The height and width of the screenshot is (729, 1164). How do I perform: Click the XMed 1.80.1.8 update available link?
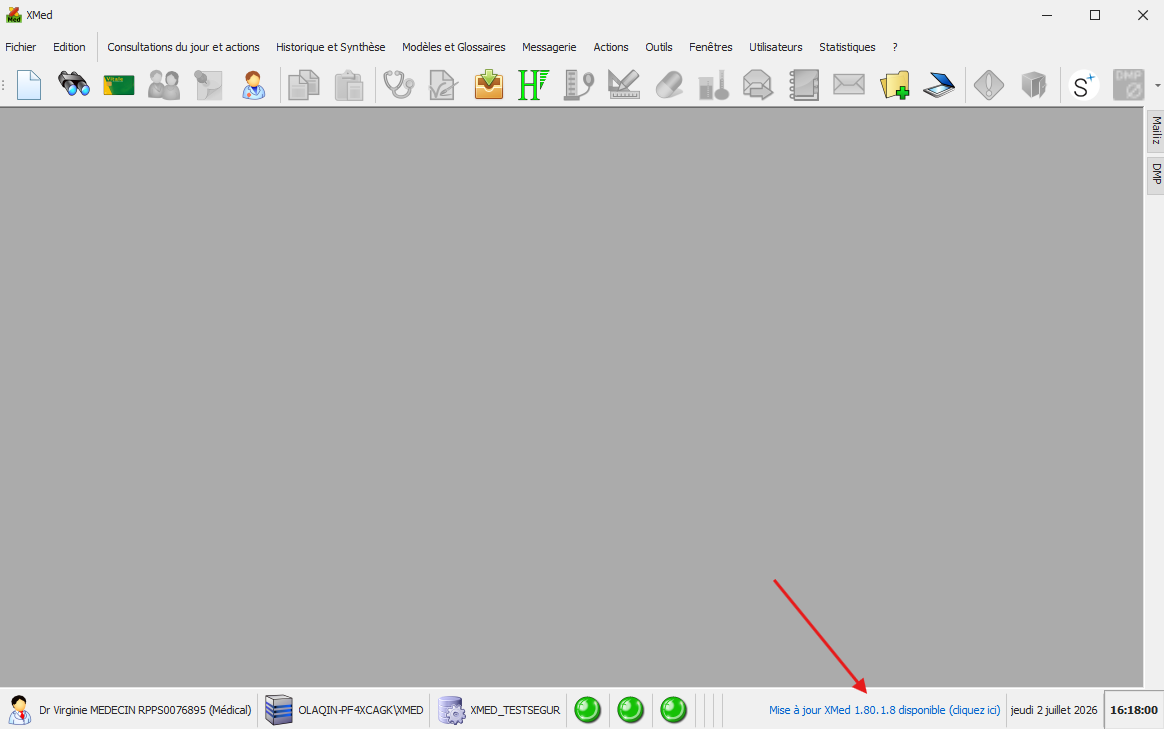pyautogui.click(x=884, y=710)
